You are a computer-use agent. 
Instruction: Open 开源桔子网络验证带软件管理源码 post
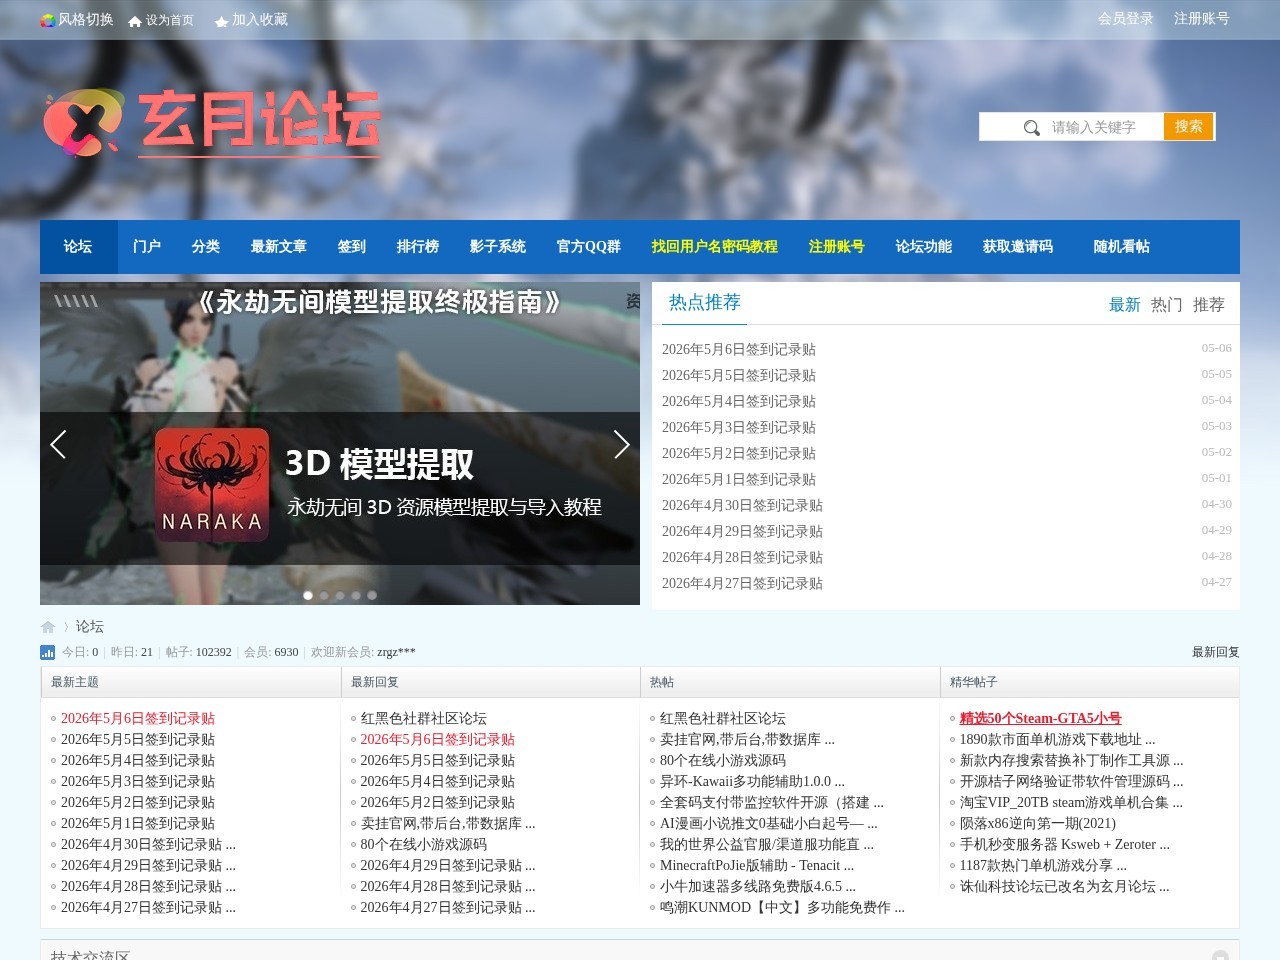[x=1072, y=781]
